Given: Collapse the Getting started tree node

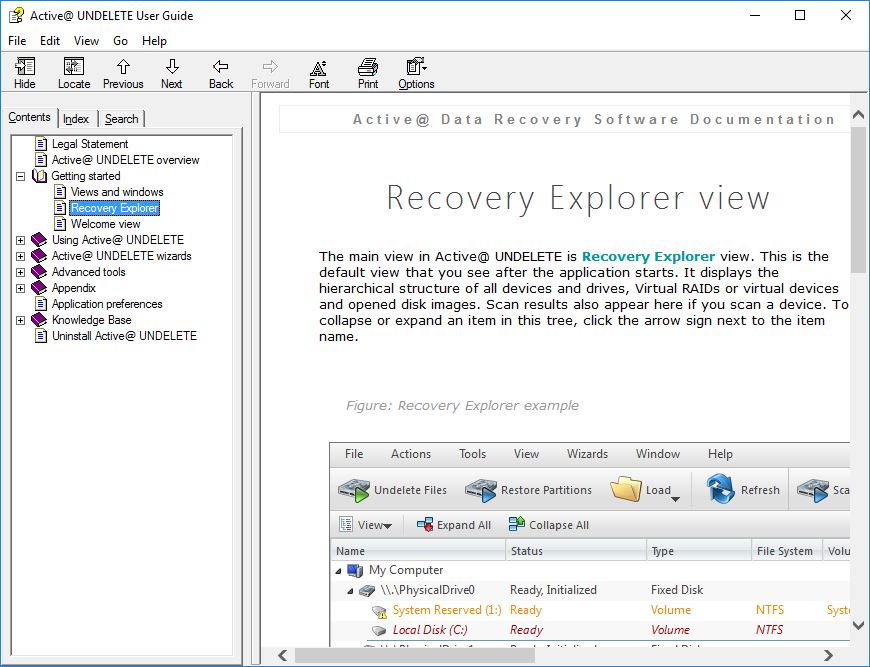Looking at the screenshot, I should point(20,175).
